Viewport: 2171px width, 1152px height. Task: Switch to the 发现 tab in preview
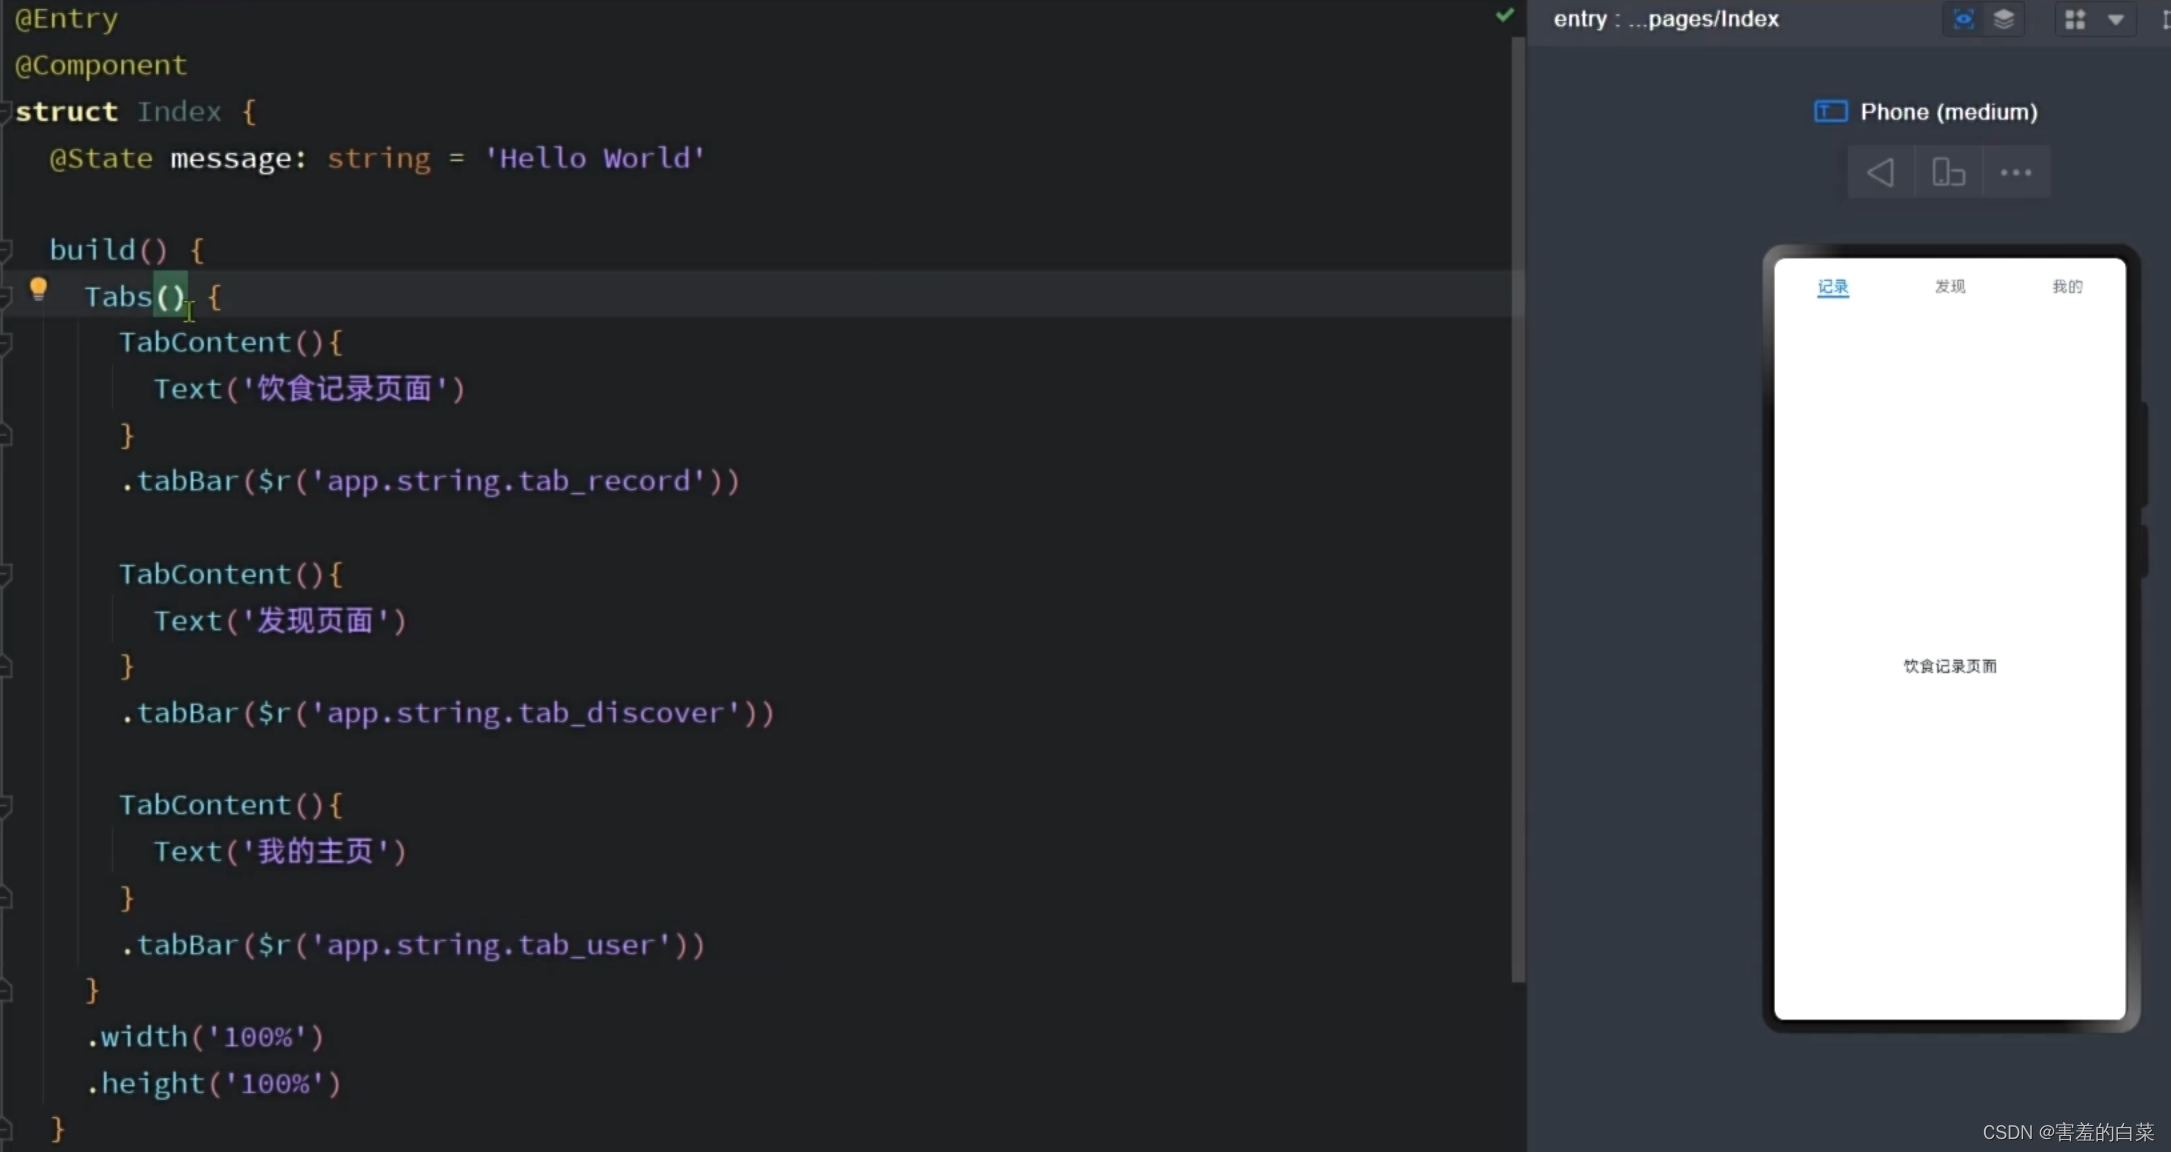[1949, 287]
